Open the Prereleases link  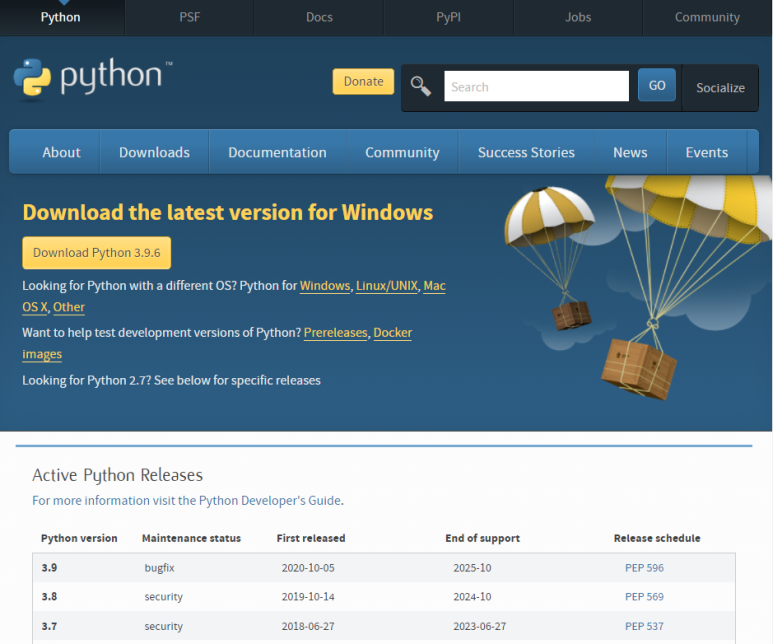point(336,333)
